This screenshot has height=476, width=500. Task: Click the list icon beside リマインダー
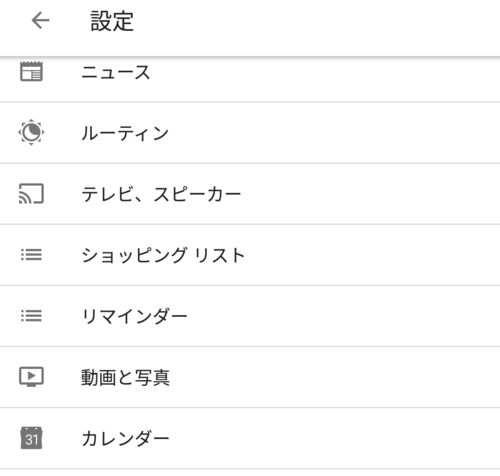click(31, 316)
